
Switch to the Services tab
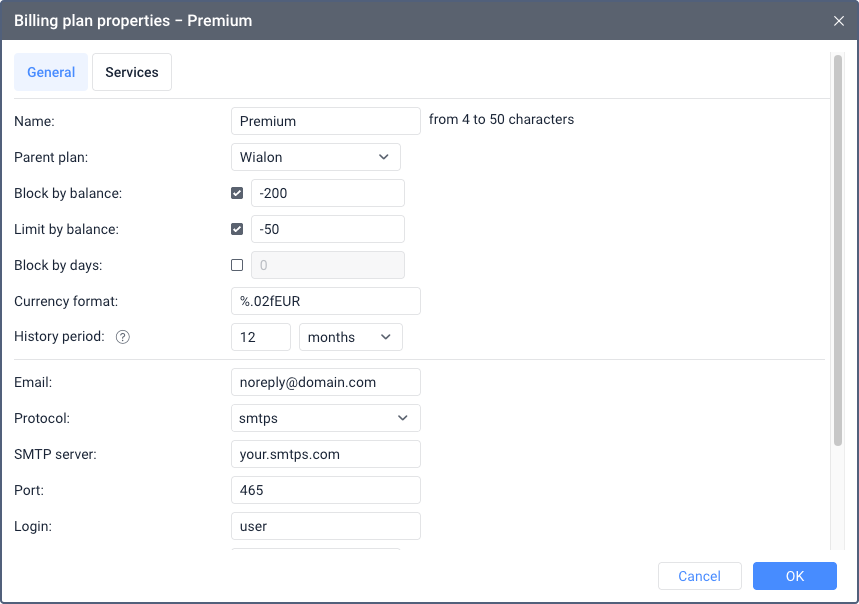[x=132, y=72]
